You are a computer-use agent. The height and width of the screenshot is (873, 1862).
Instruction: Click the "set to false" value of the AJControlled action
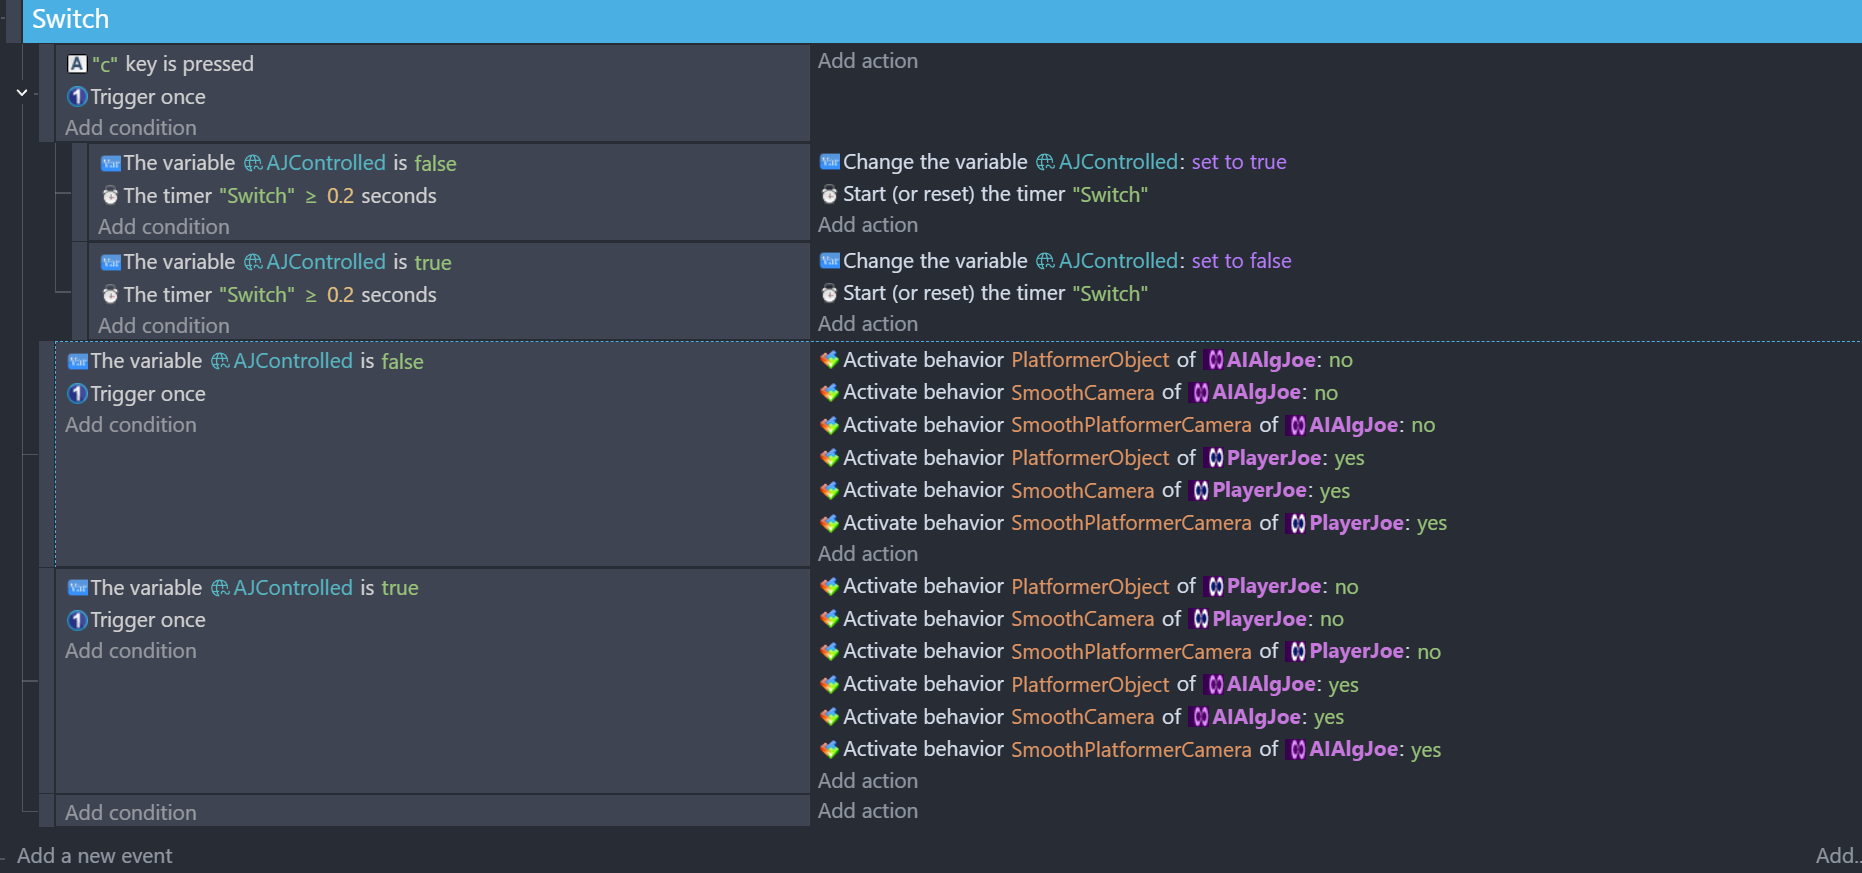coord(1241,261)
